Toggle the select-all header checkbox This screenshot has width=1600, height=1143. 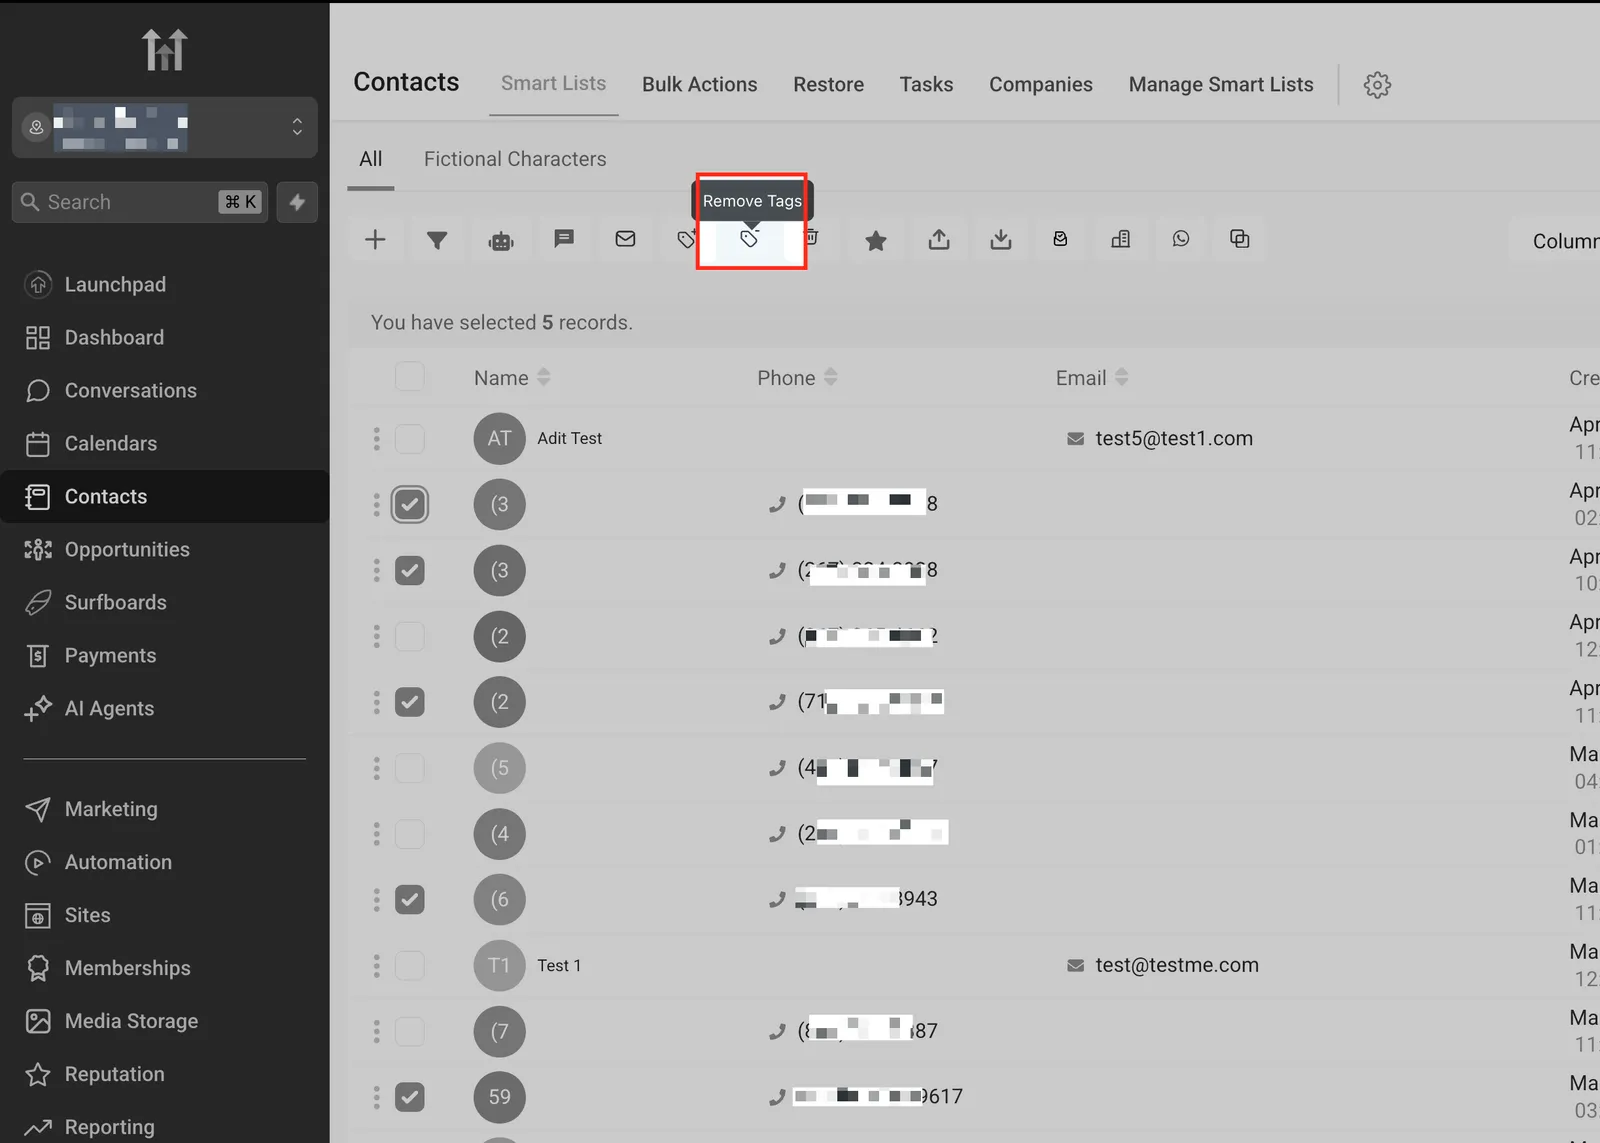[410, 376]
